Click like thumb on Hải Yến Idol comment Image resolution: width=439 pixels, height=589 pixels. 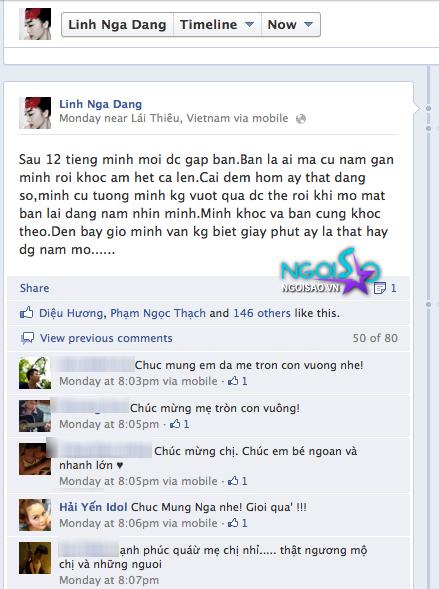pyautogui.click(x=233, y=523)
